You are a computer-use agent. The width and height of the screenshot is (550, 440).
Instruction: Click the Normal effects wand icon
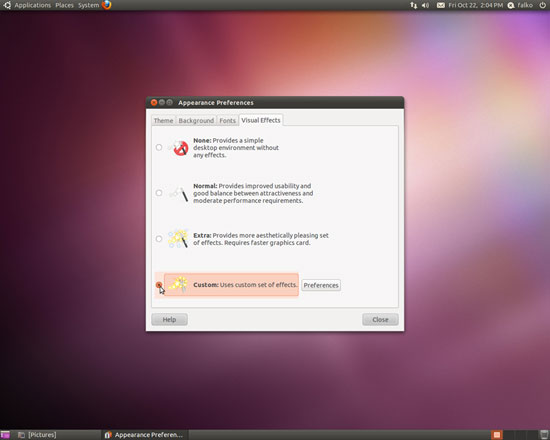(179, 194)
